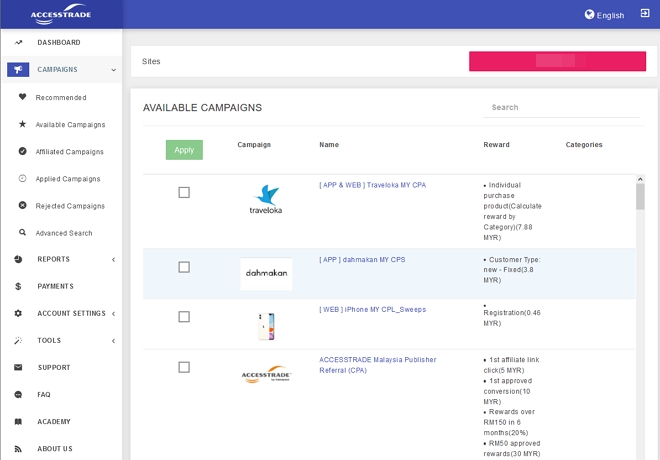Expand the Account Settings menu arrow
Viewport: 660px width, 460px height.
pos(114,314)
